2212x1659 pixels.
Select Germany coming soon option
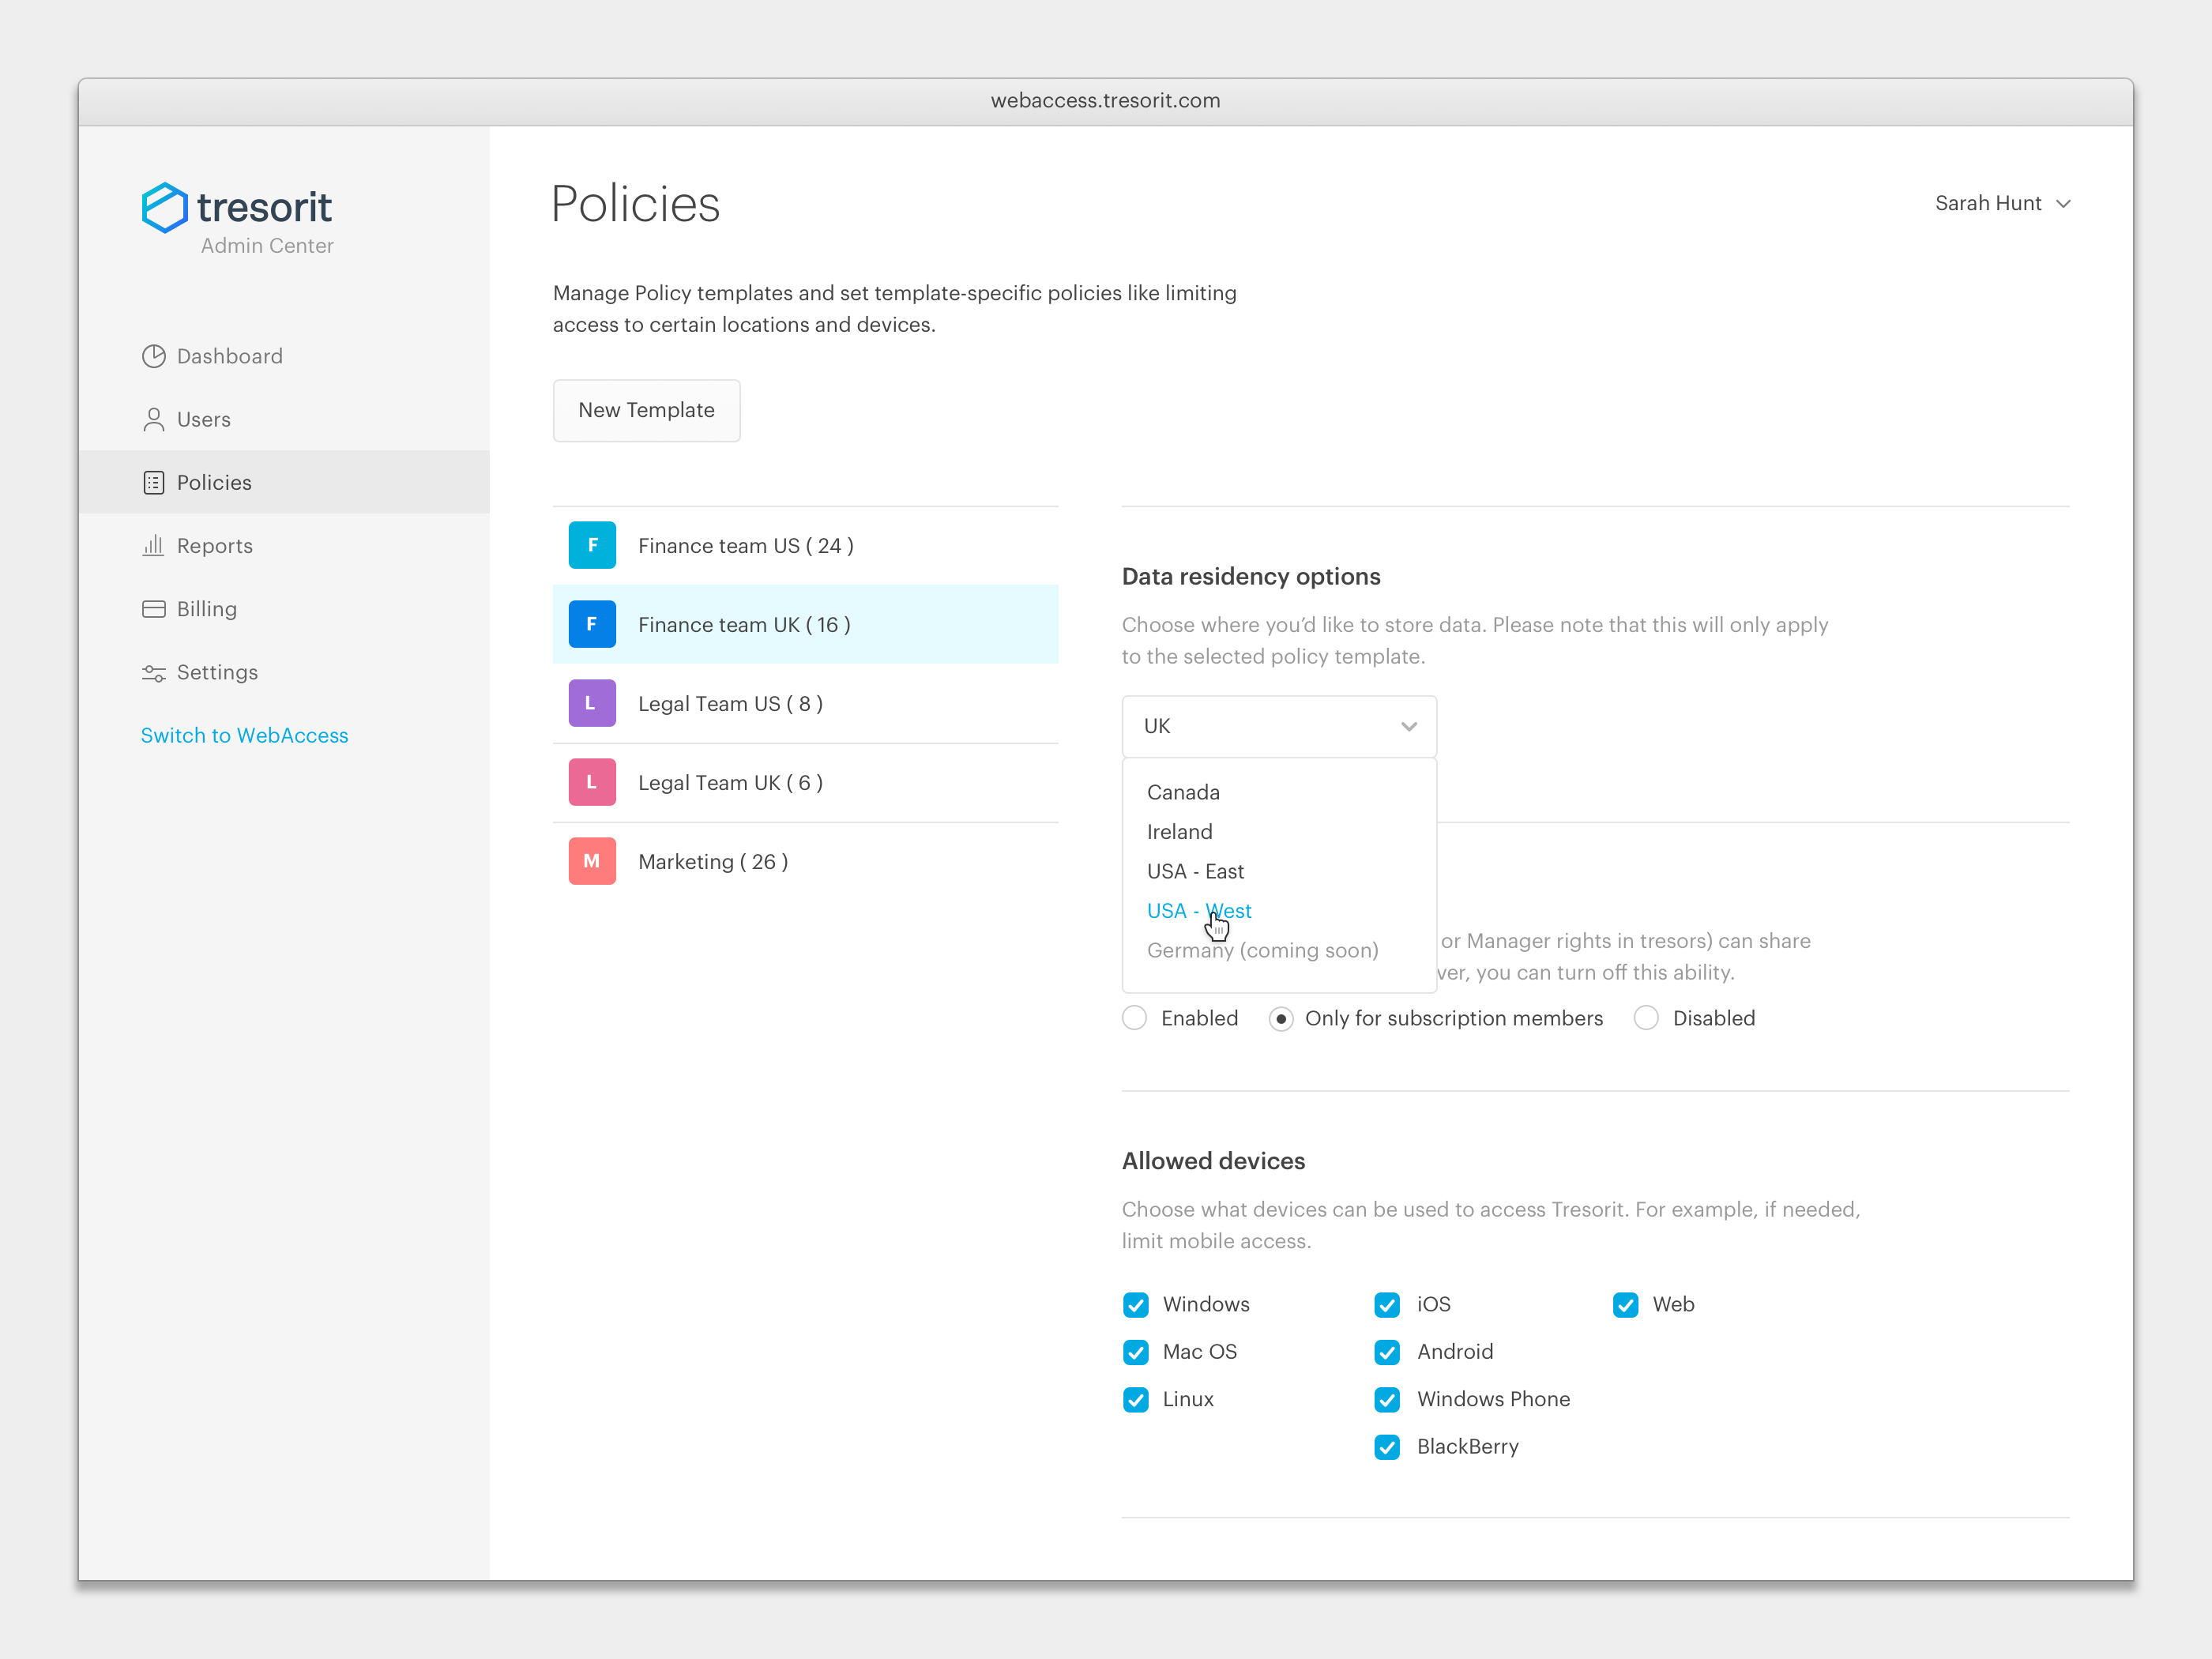(1262, 950)
